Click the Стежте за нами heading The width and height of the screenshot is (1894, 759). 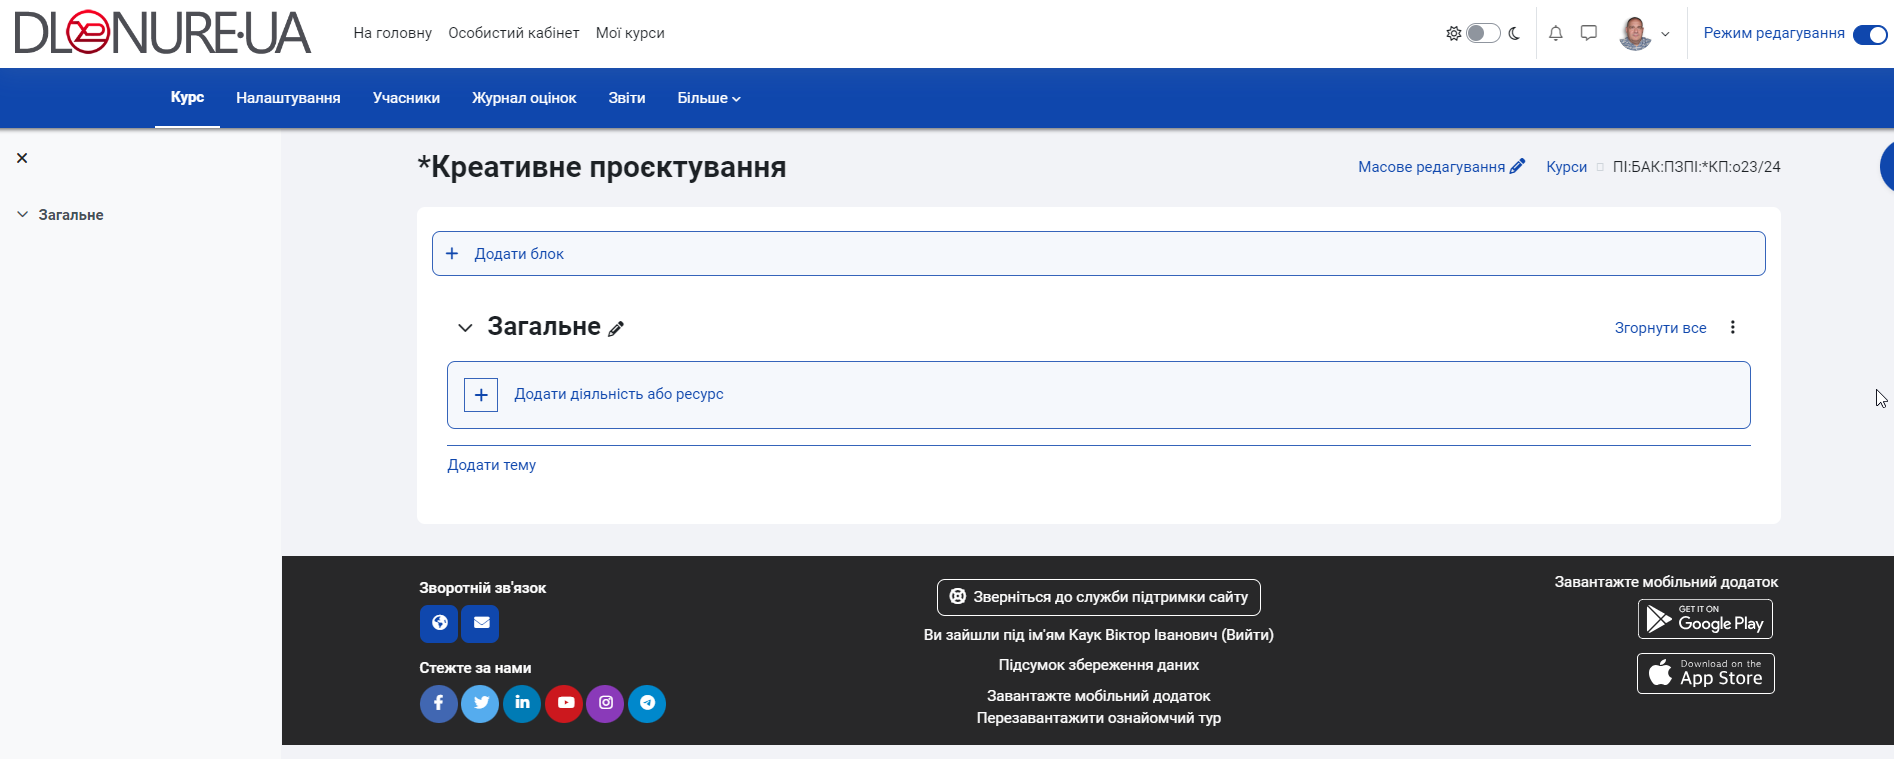point(475,668)
